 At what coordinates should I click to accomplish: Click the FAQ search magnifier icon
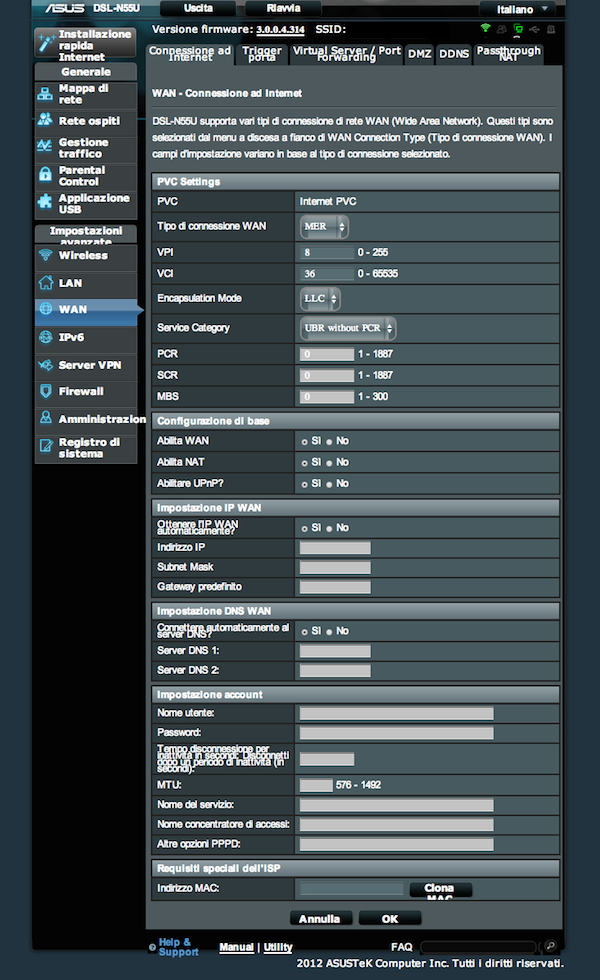[550, 946]
